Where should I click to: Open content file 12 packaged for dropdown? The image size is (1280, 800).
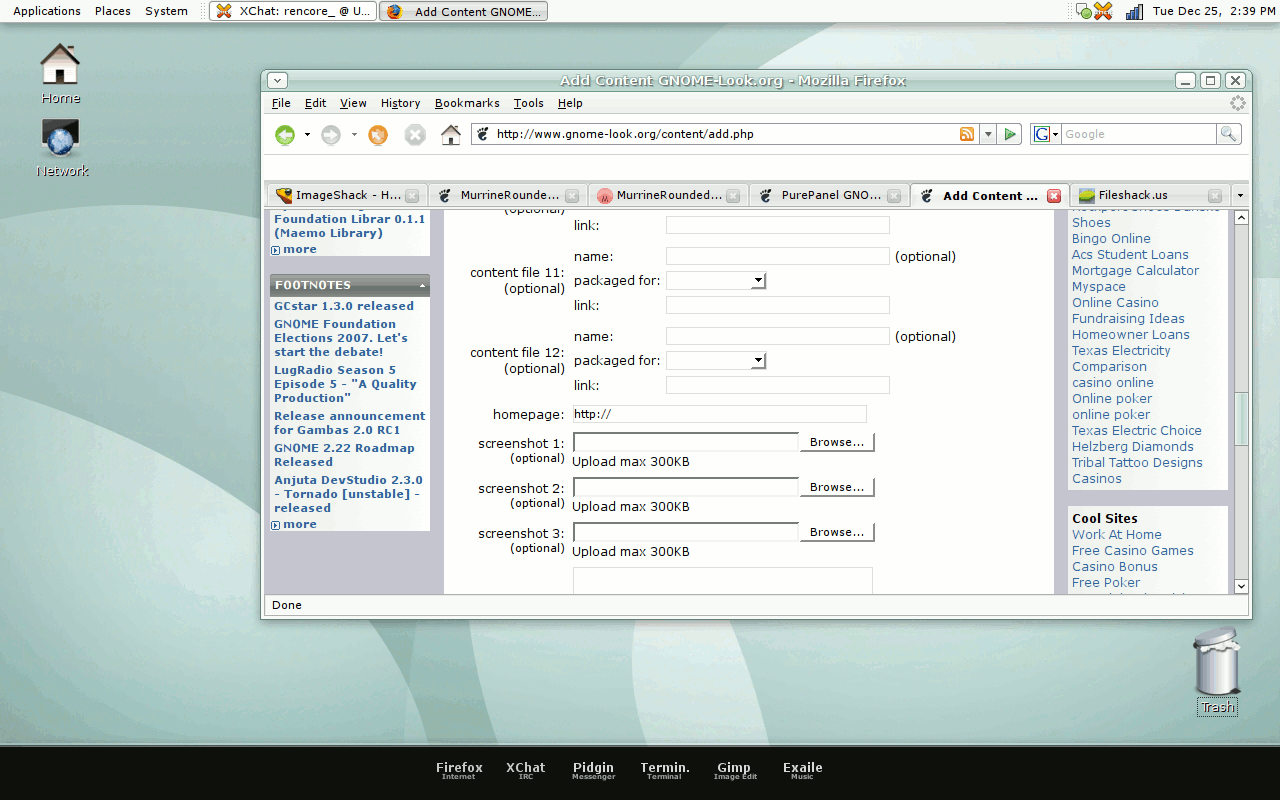tap(716, 361)
